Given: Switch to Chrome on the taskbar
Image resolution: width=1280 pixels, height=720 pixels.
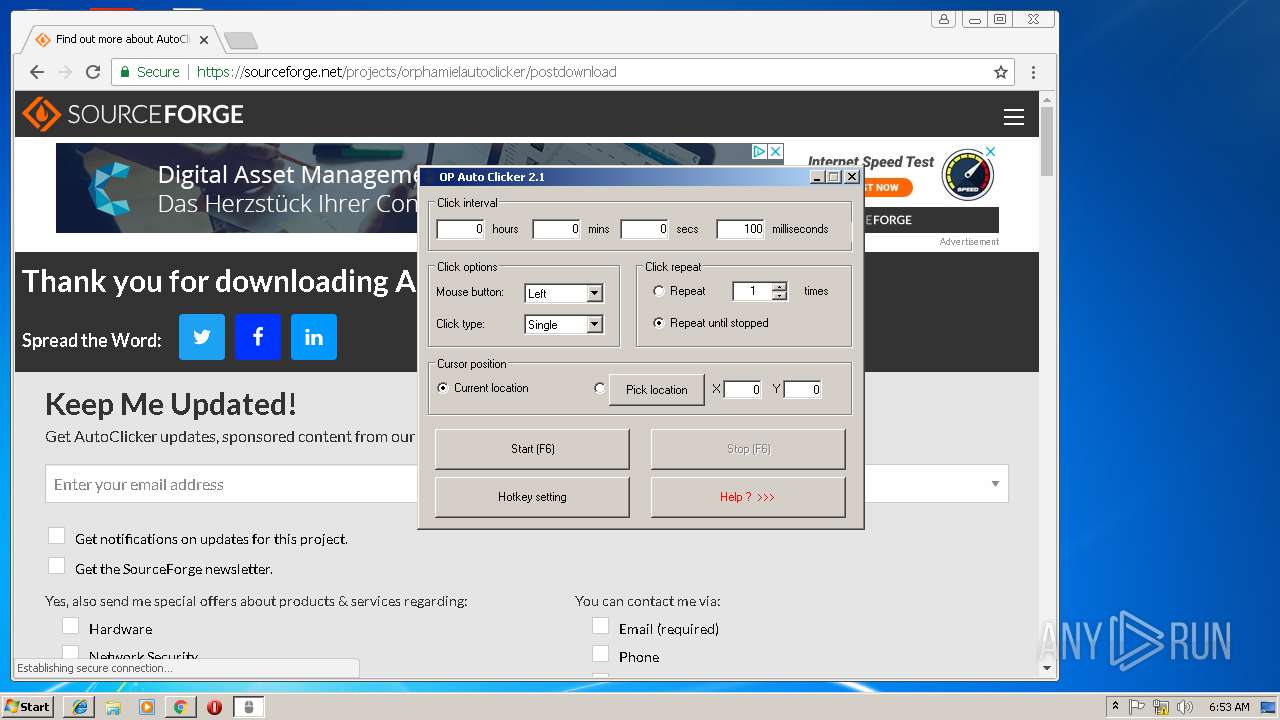Looking at the screenshot, I should tap(180, 707).
